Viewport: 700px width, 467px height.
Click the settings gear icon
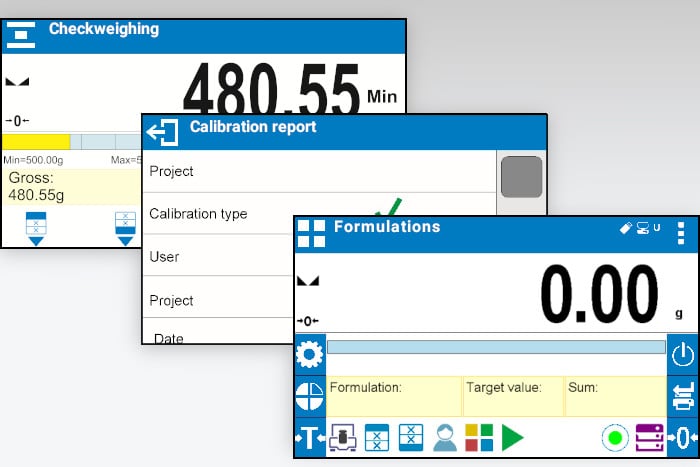309,354
